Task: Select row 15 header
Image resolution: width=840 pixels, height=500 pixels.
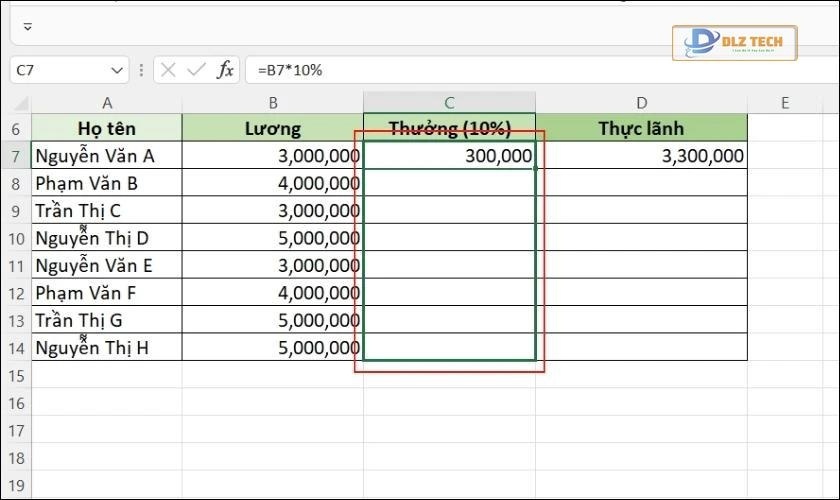Action: coord(16,376)
